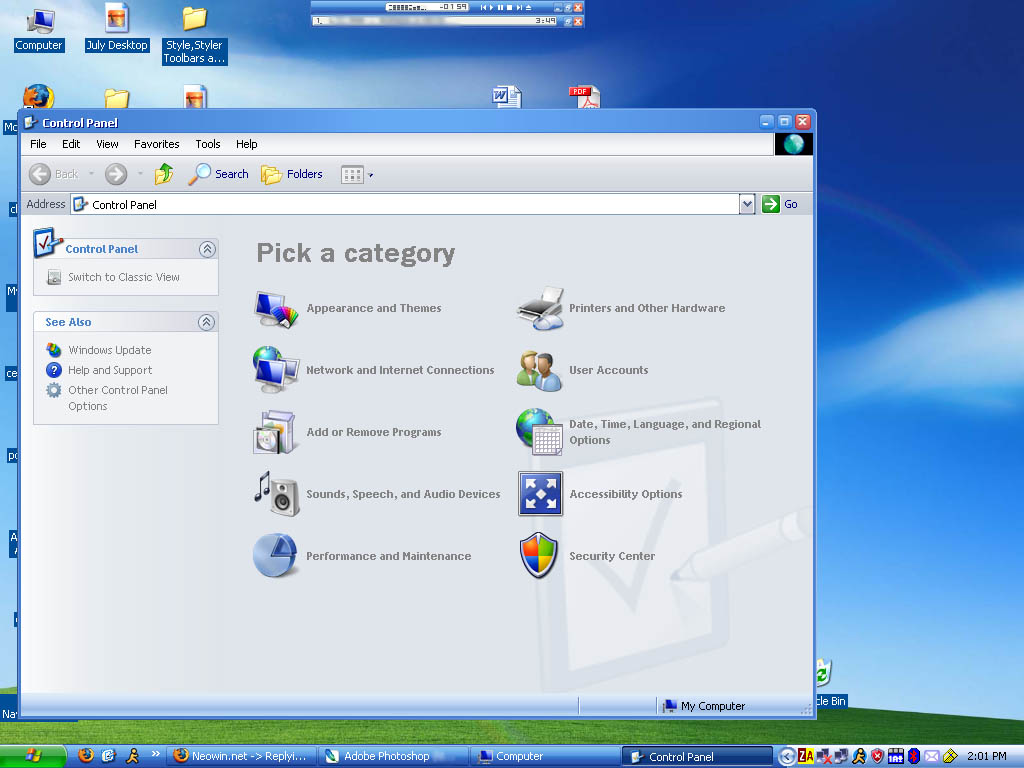Screen dimensions: 1024x768
Task: Pause playback on the media player bar
Action: click(x=501, y=8)
